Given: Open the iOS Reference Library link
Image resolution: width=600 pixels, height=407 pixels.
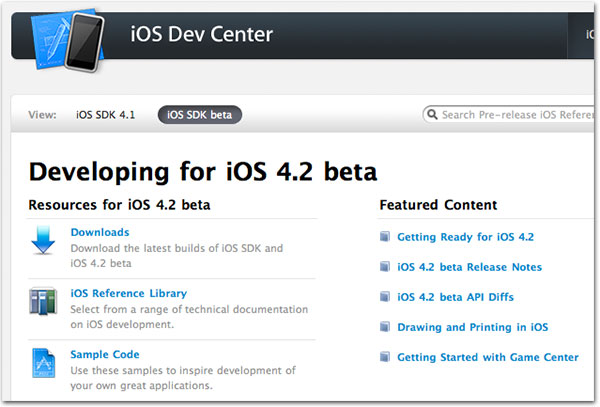Looking at the screenshot, I should tap(129, 293).
